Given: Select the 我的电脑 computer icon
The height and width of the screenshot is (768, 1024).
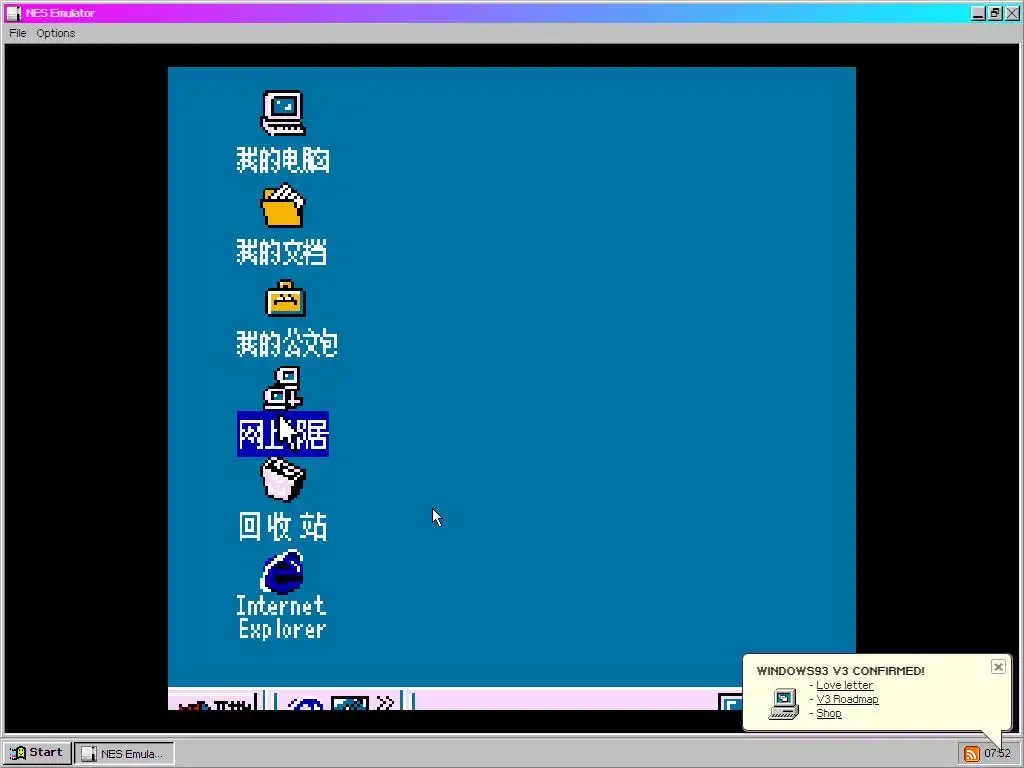Looking at the screenshot, I should [283, 113].
